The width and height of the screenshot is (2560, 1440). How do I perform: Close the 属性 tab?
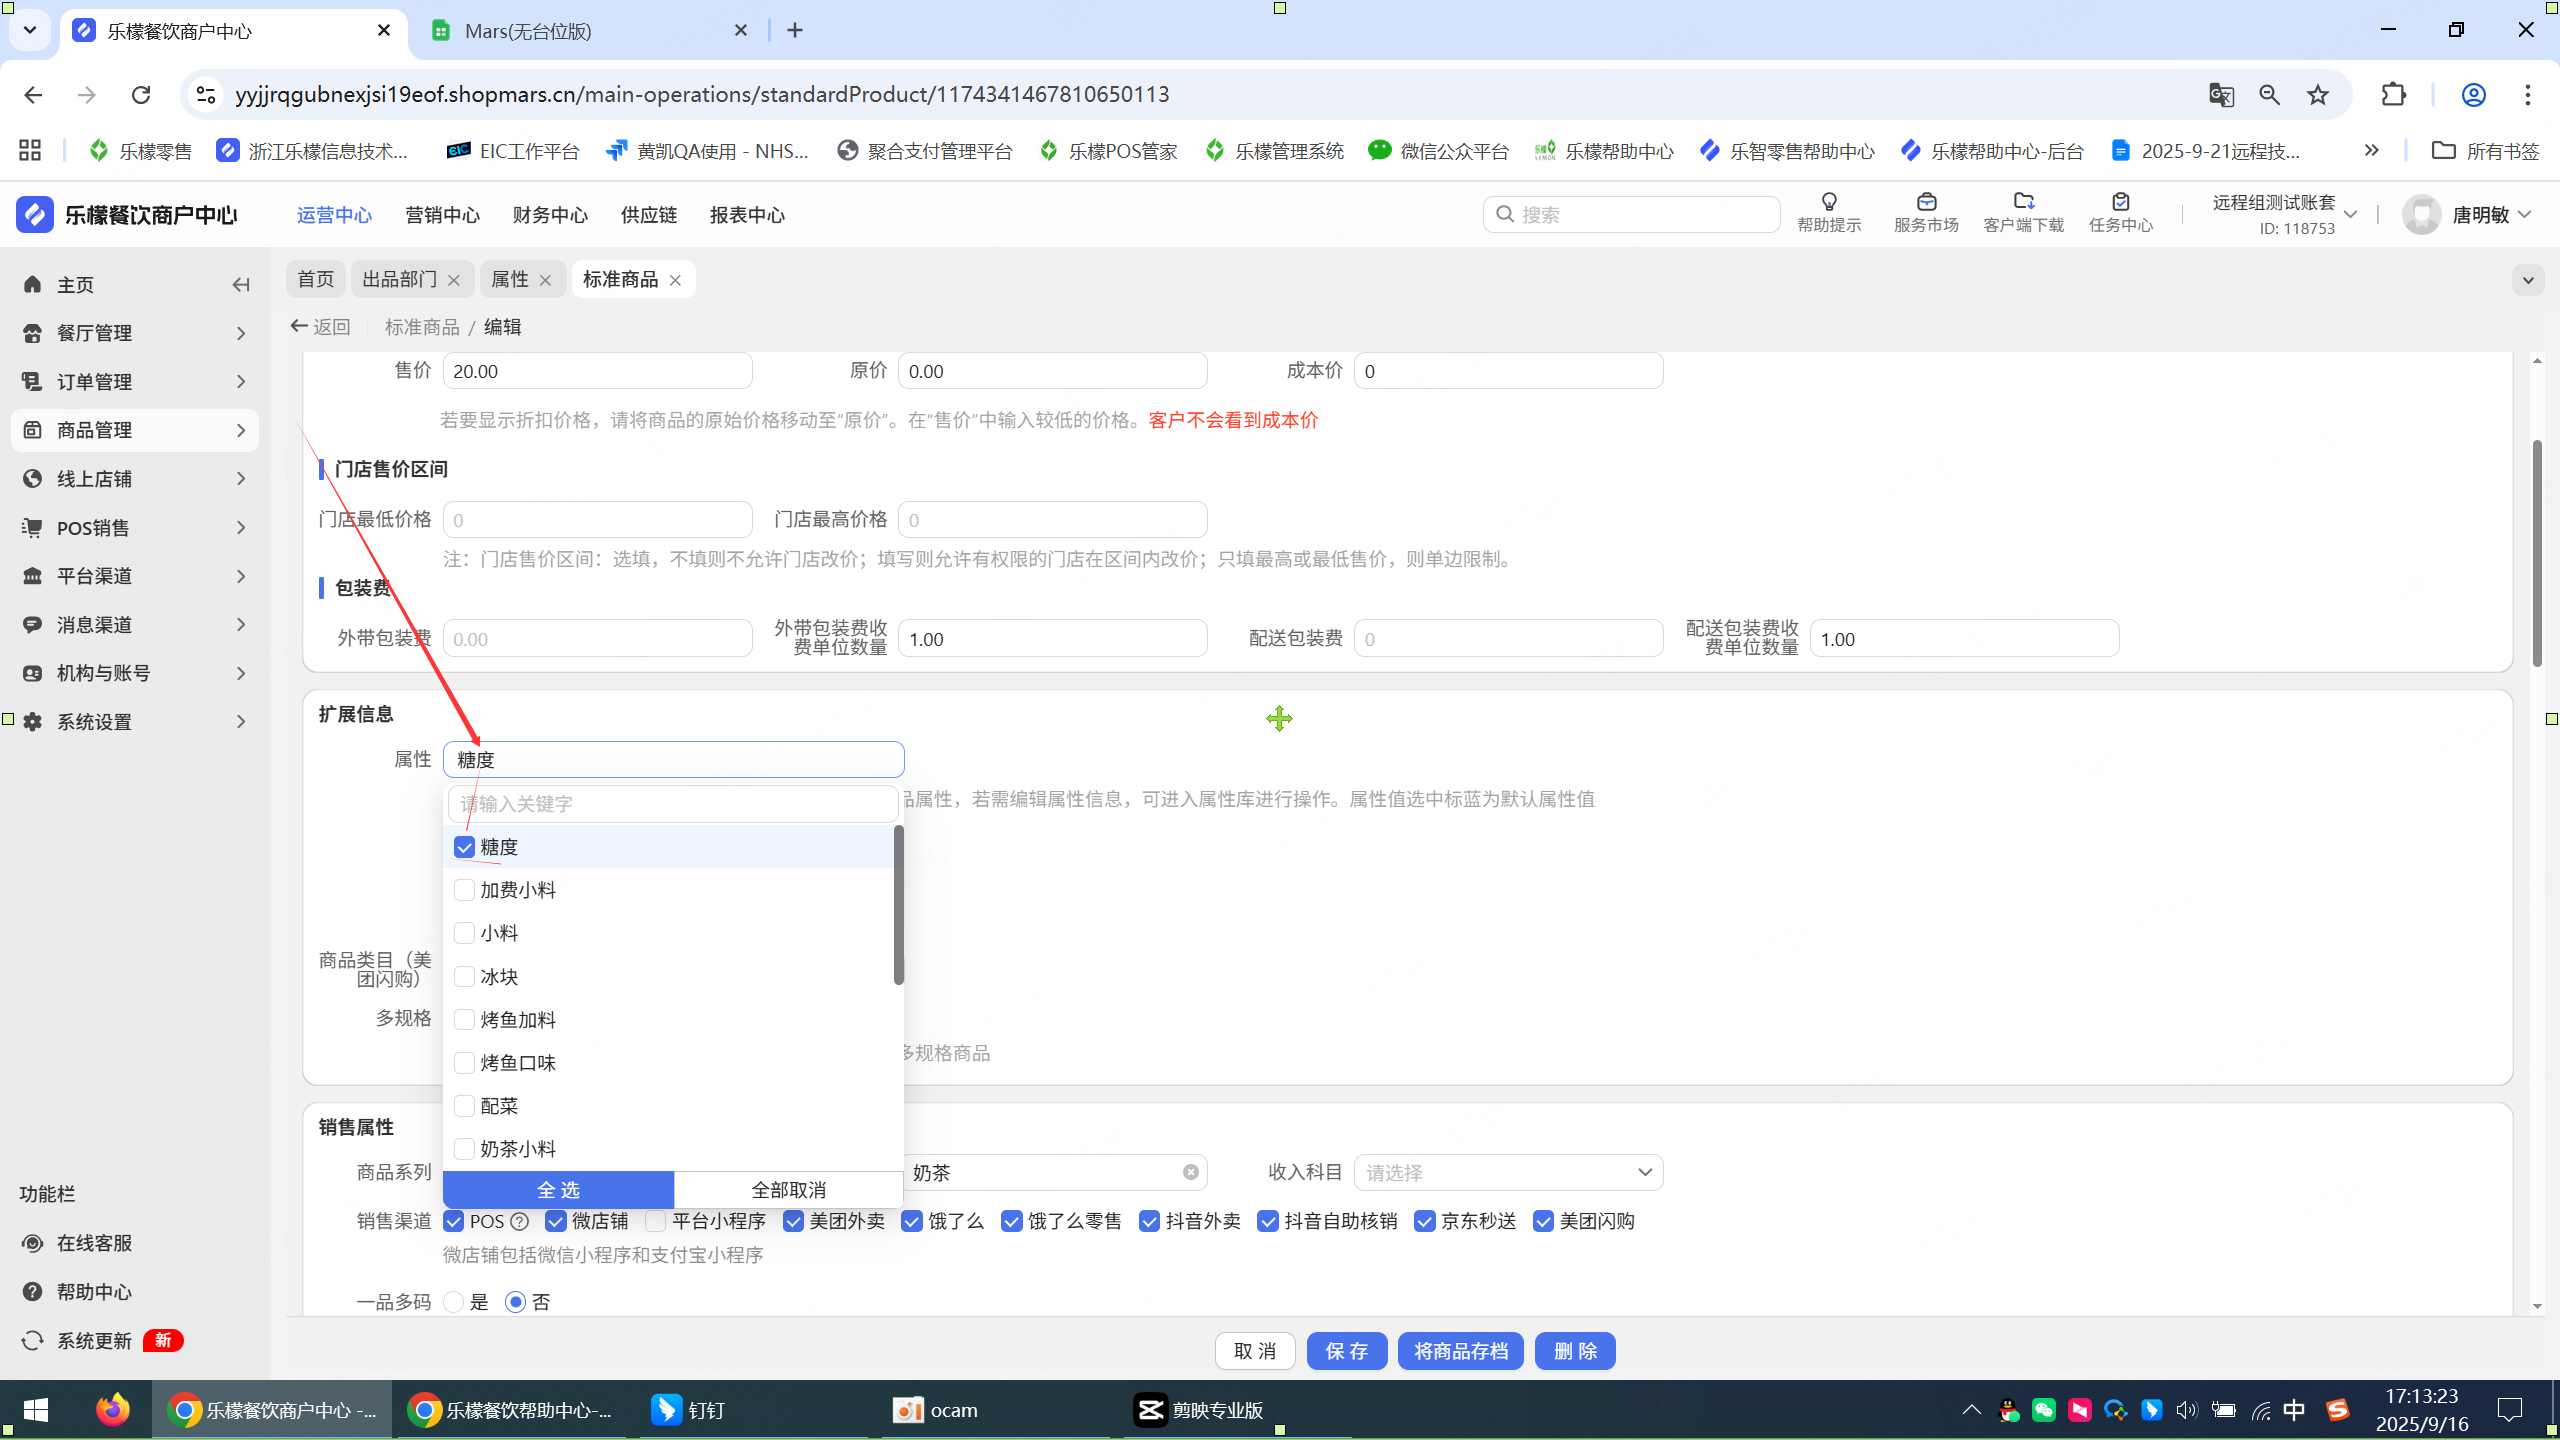(x=545, y=280)
